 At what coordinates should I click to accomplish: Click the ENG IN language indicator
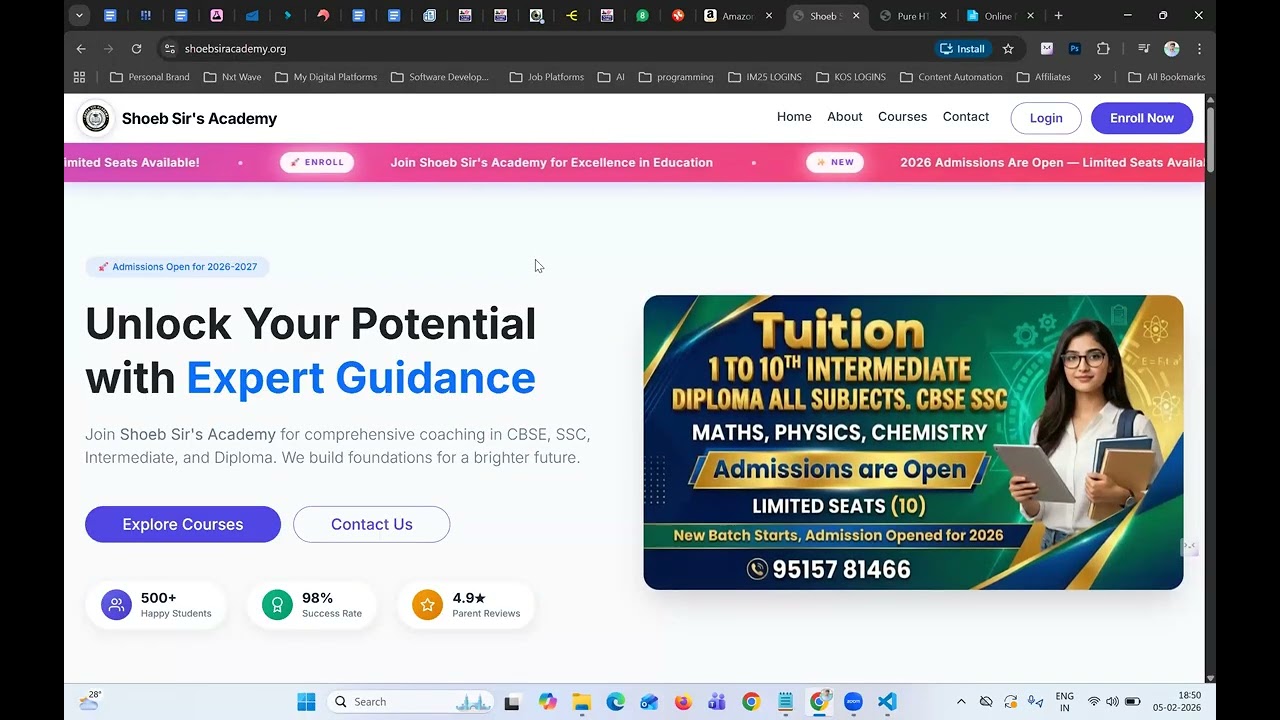click(1064, 701)
